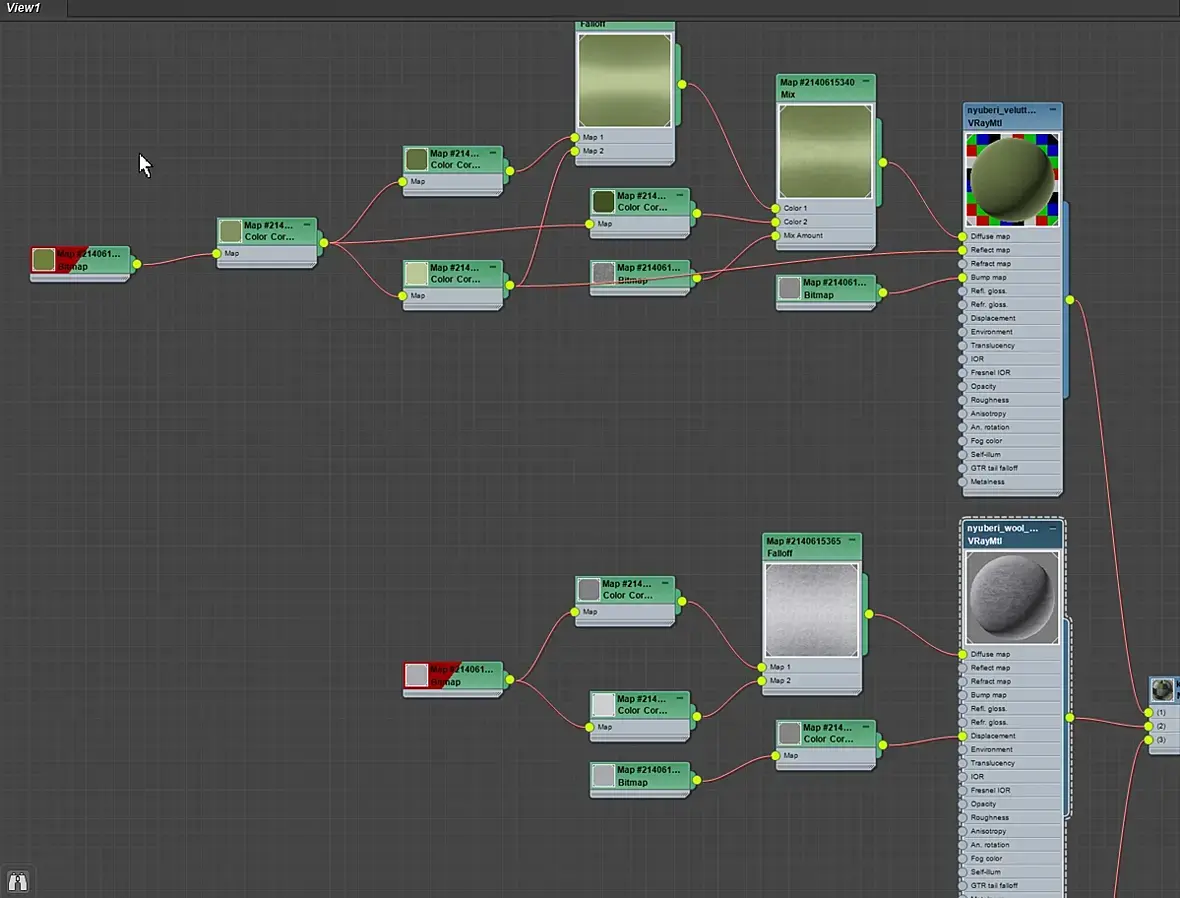This screenshot has height=898, width=1180.
Task: Click the Mix node Color 2 input socket
Action: [x=776, y=221]
